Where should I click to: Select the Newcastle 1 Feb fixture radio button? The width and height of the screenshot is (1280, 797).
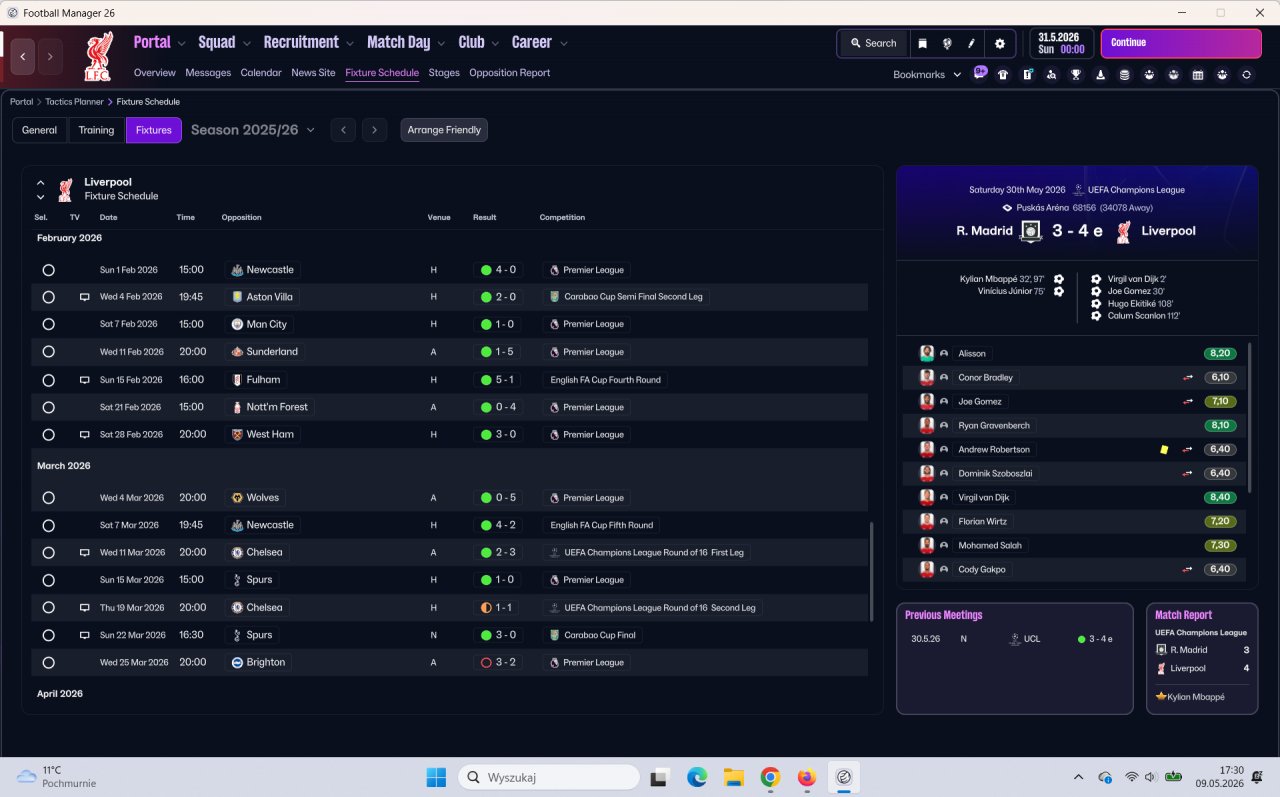tap(48, 270)
